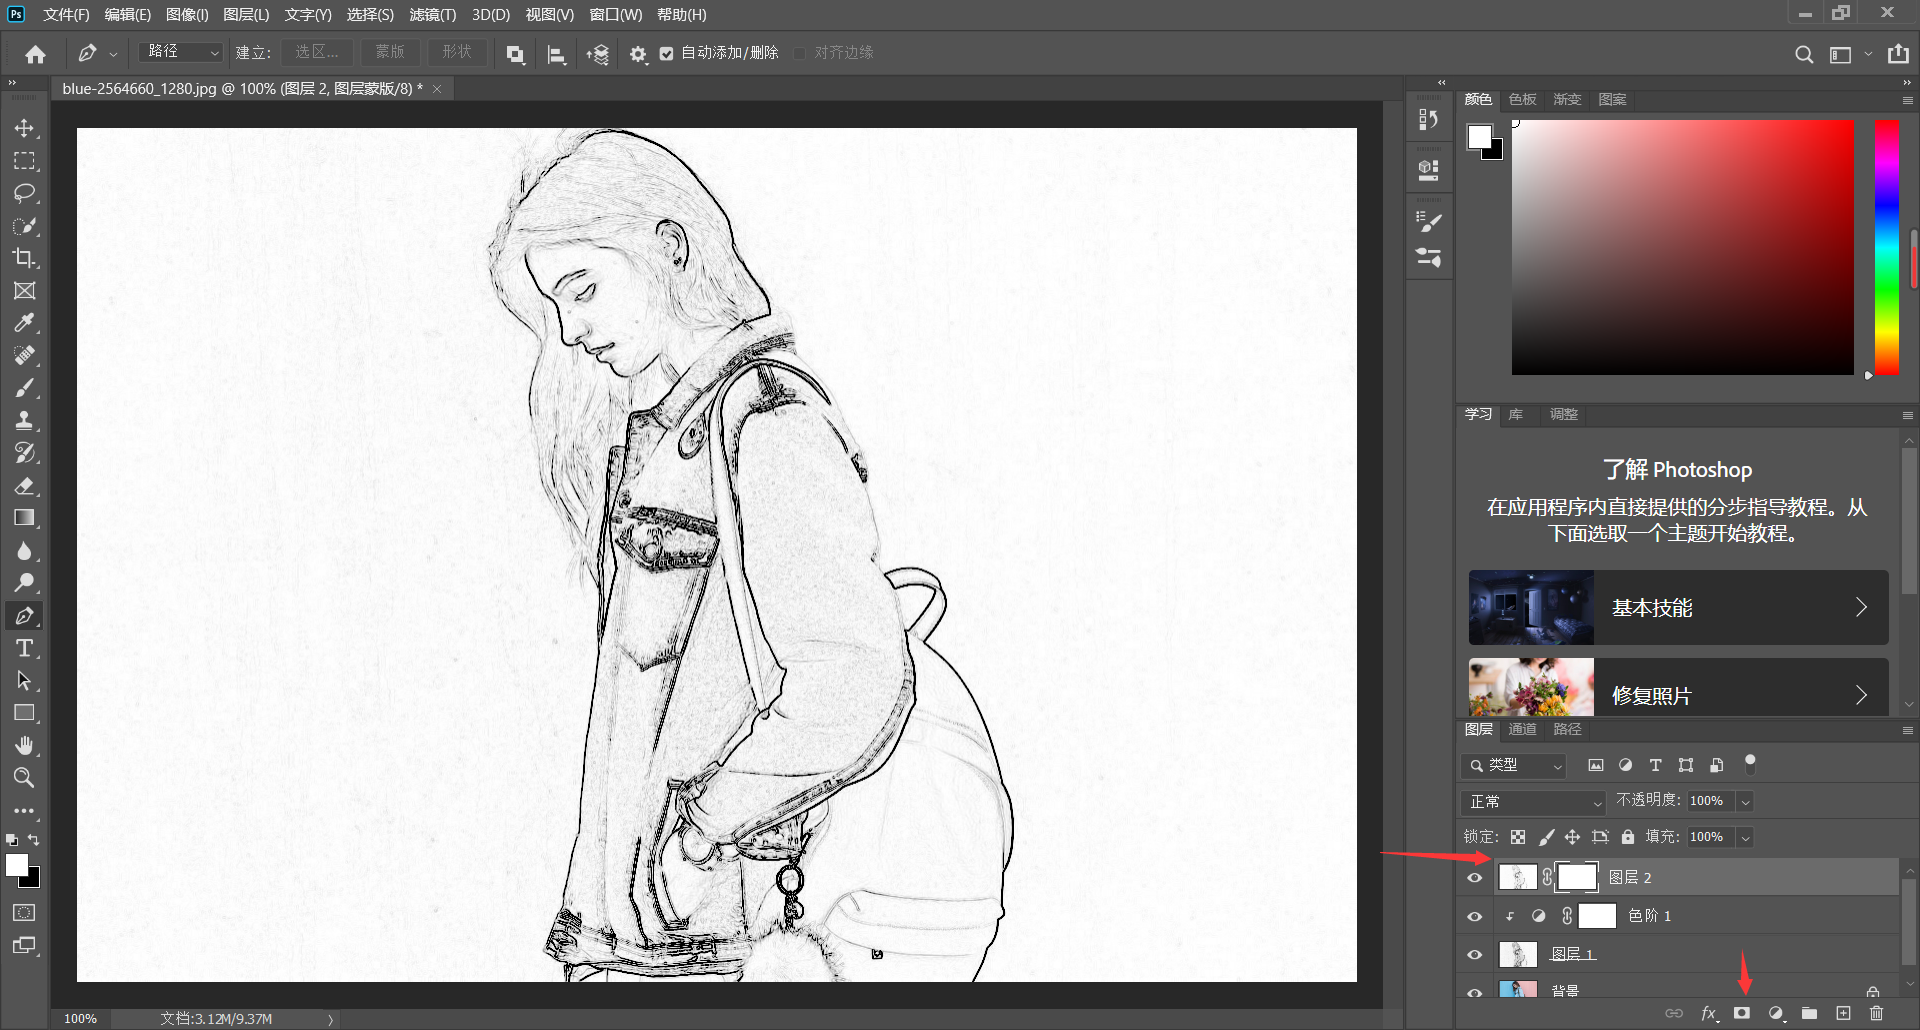
Task: Select the Zoom tool in toolbar
Action: pos(24,777)
